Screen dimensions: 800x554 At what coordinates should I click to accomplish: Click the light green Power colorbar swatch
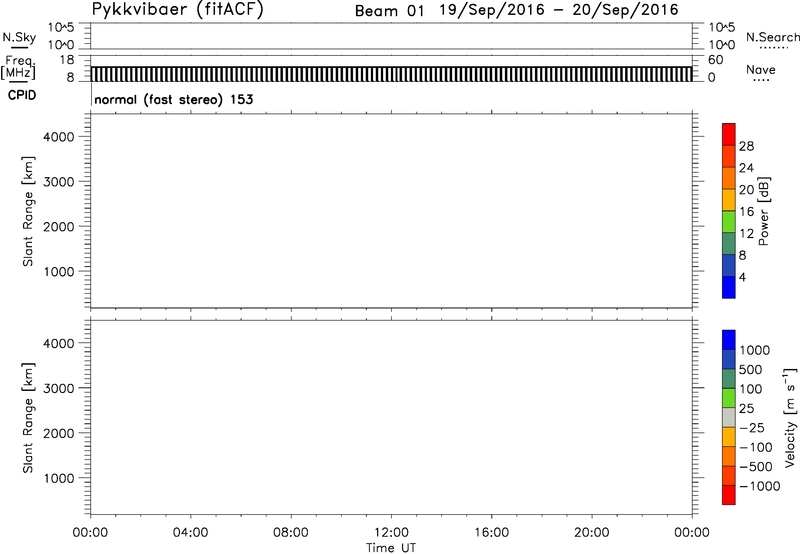[x=729, y=221]
